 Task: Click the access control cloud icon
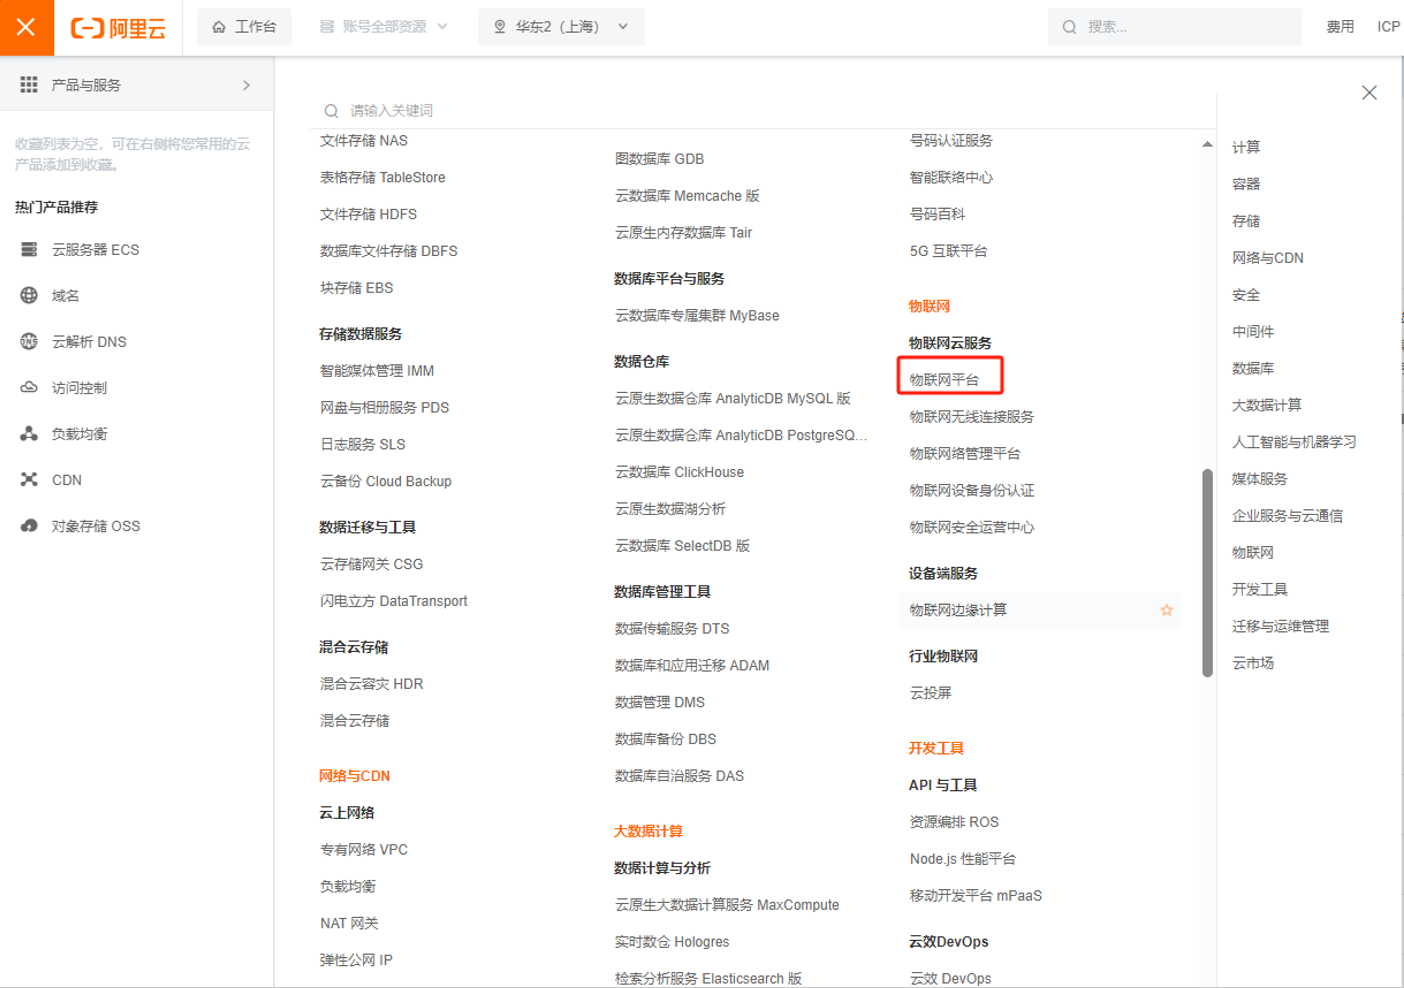coord(29,387)
